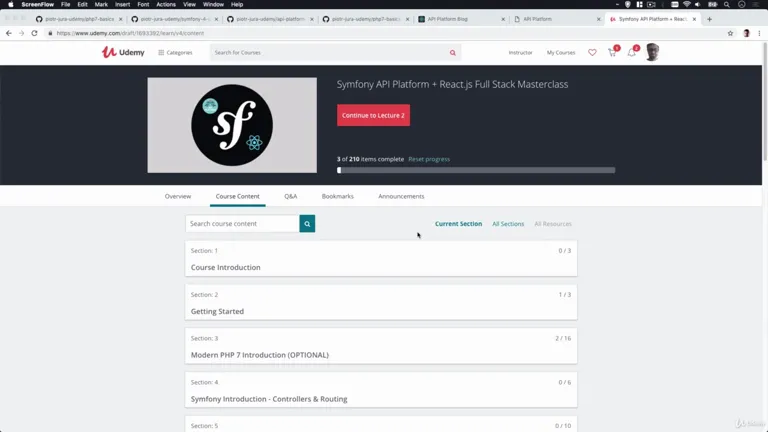Open the View menu
The width and height of the screenshot is (768, 432).
click(x=189, y=4)
